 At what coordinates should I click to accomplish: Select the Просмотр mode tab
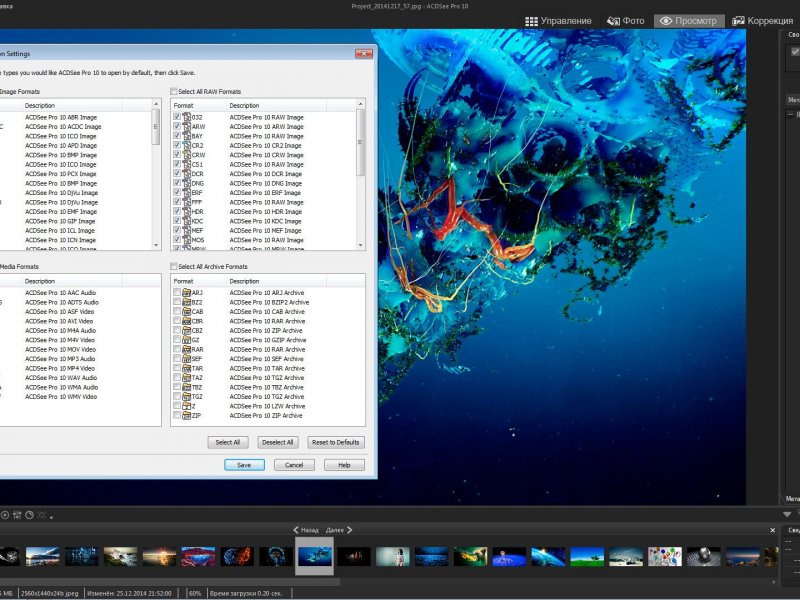(x=689, y=21)
